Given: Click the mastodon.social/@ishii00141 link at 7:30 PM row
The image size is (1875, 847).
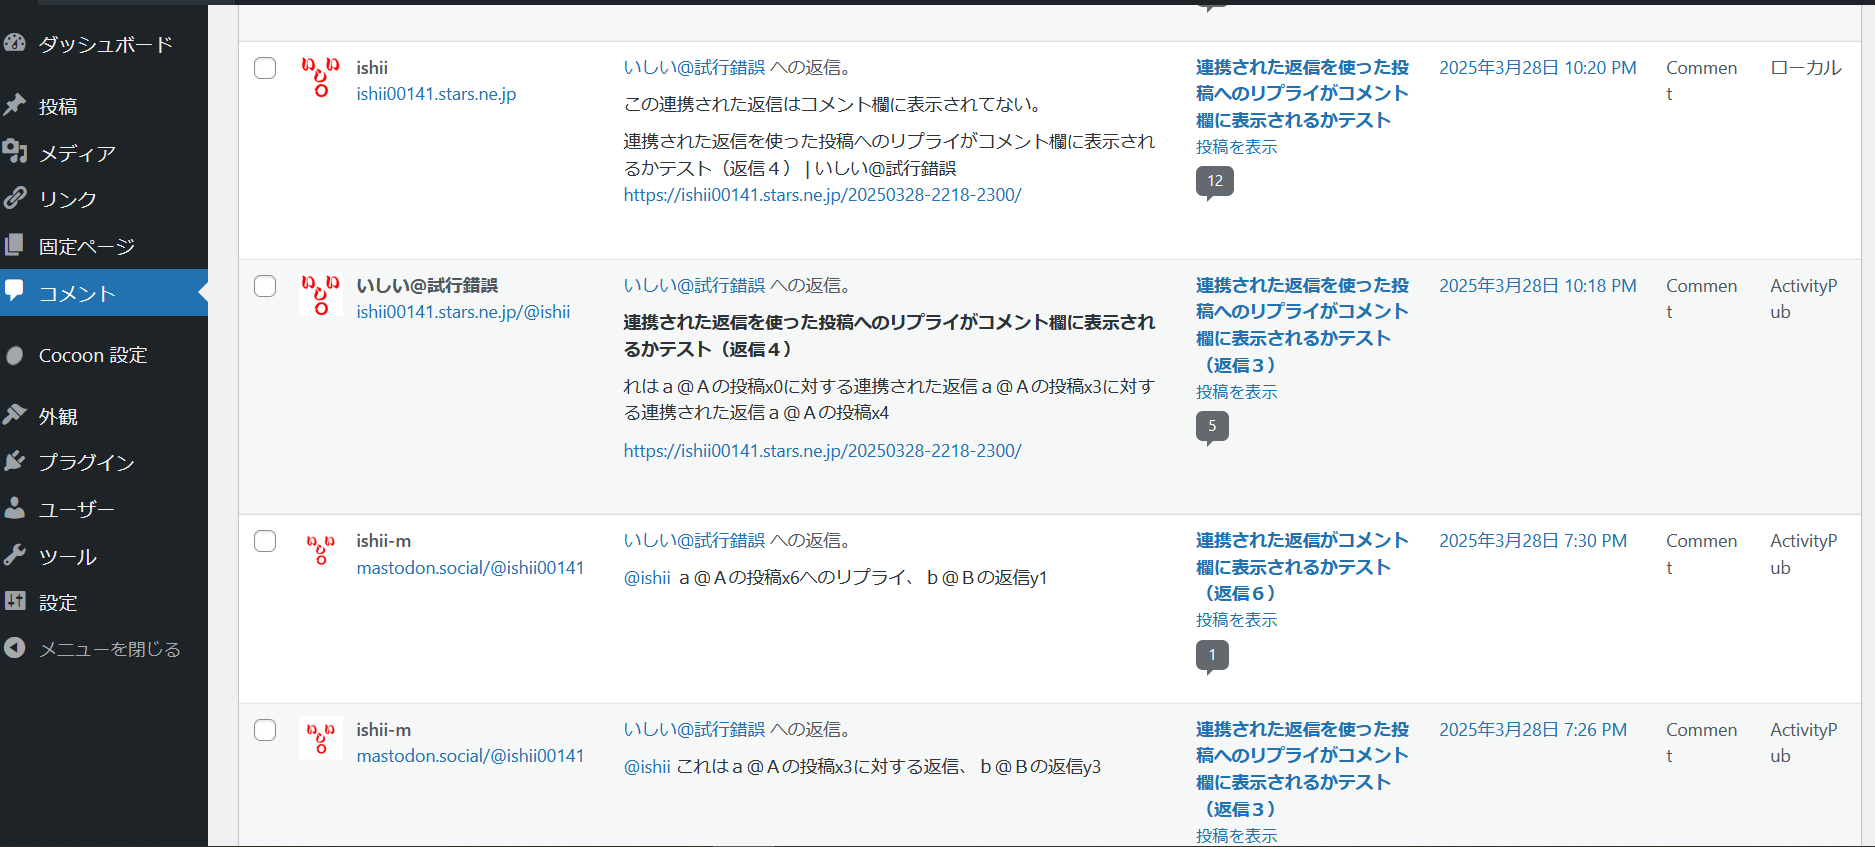Looking at the screenshot, I should (470, 568).
